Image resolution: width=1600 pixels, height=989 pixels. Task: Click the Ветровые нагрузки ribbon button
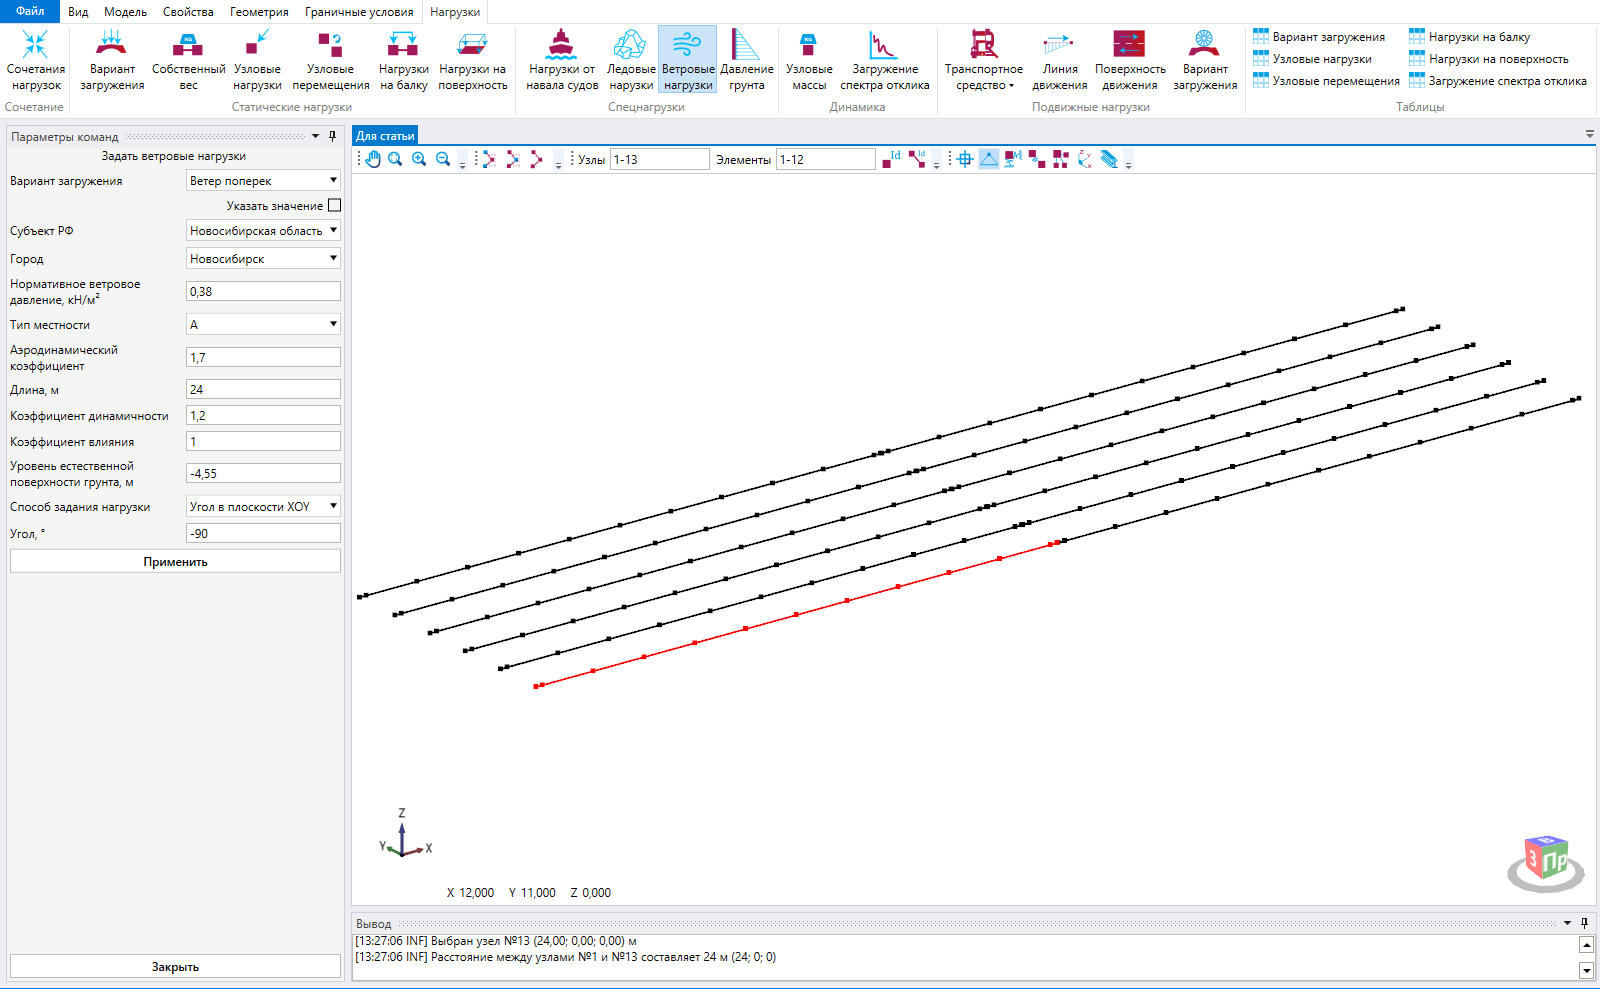pyautogui.click(x=688, y=60)
